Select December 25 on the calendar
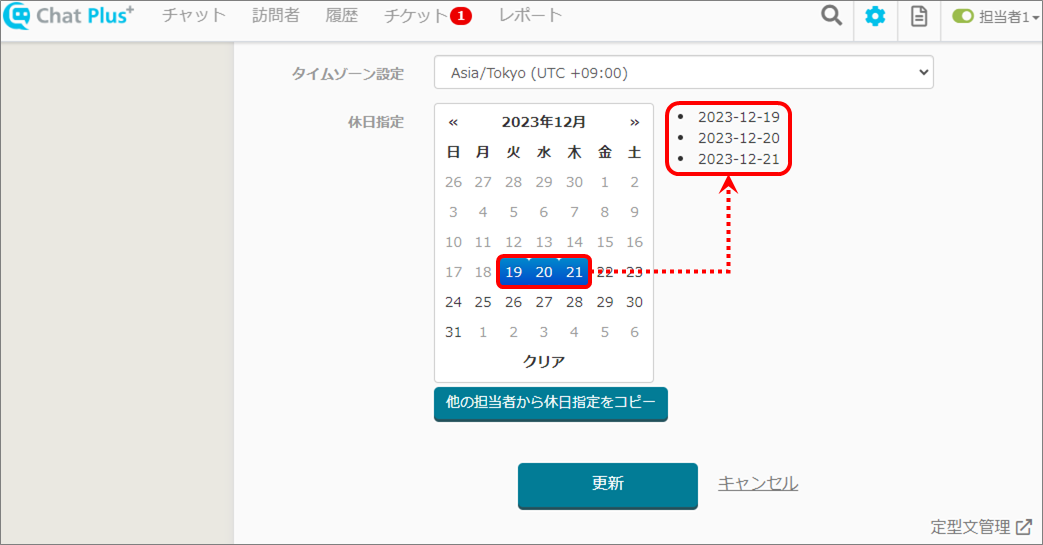Image resolution: width=1043 pixels, height=545 pixels. pyautogui.click(x=483, y=302)
